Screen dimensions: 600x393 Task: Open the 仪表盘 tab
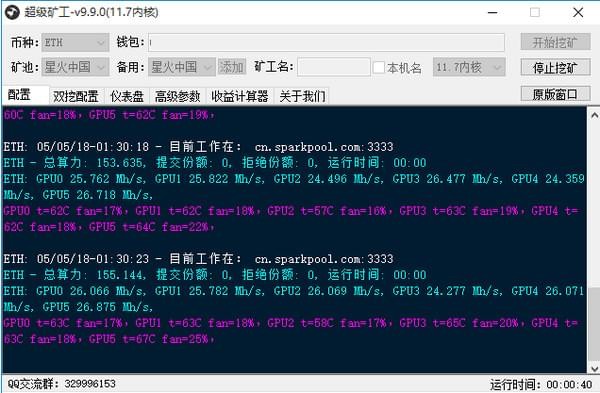click(127, 96)
